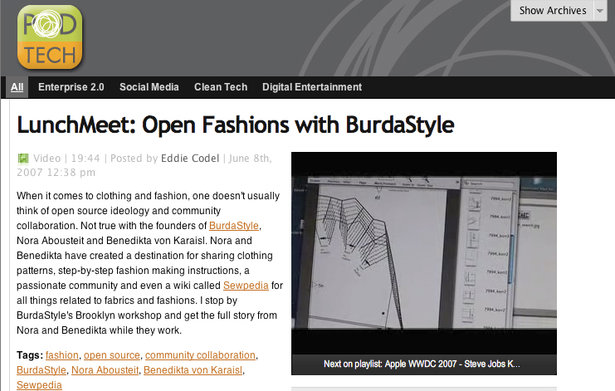
Task: Click the green video icon beside Video
Action: point(23,158)
